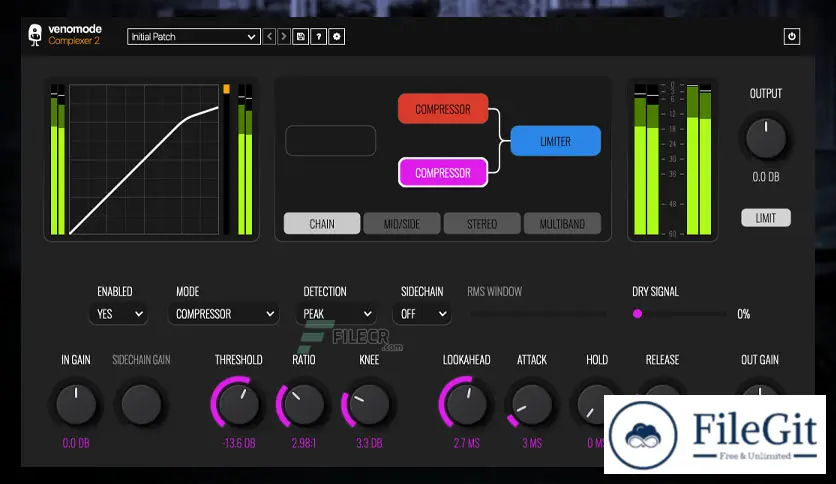Click the venomode robot logo icon

(x=35, y=35)
